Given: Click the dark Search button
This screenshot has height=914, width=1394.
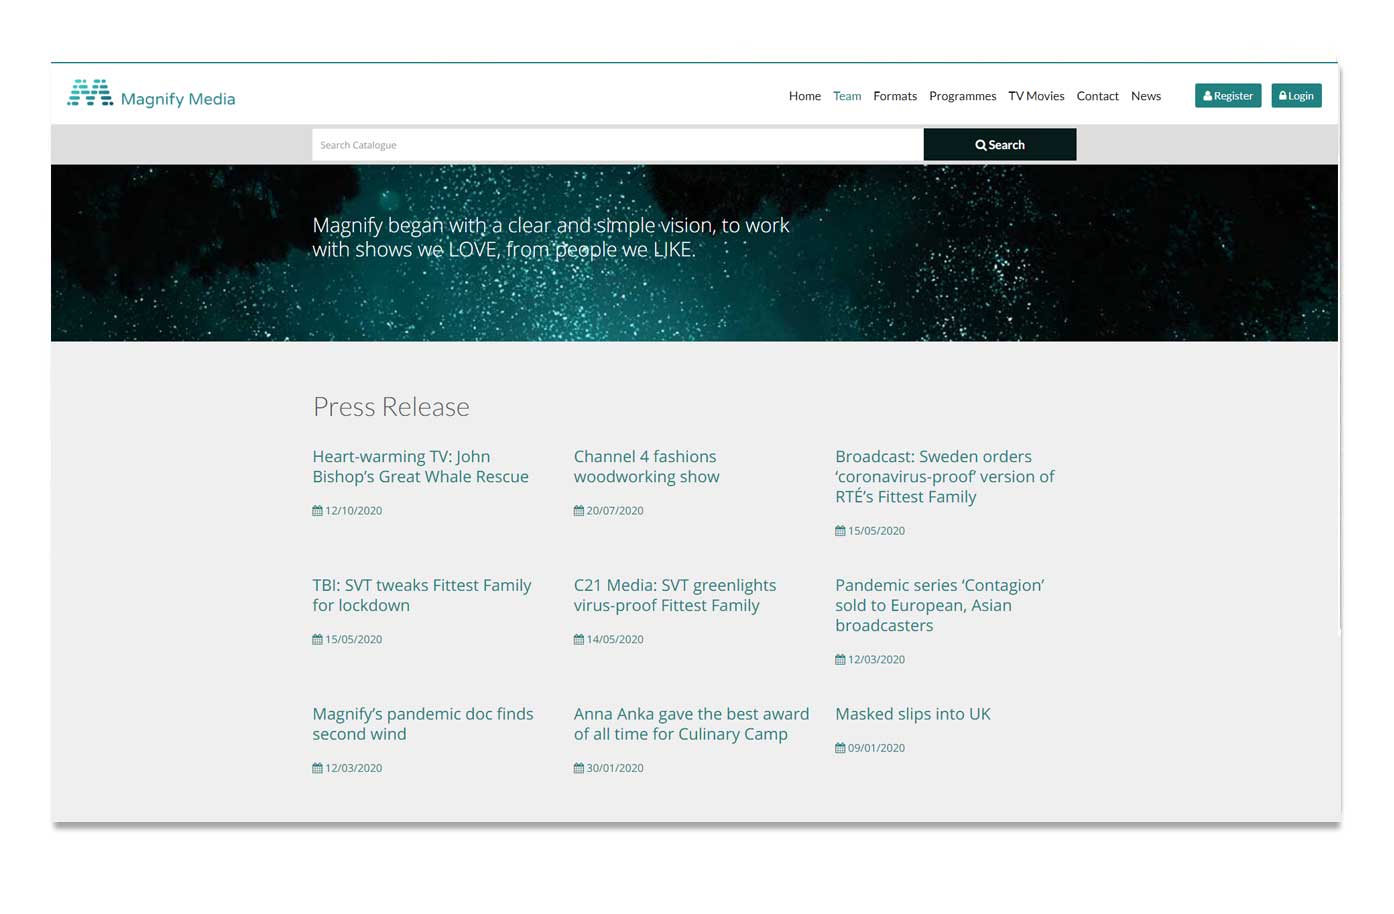Looking at the screenshot, I should click(1000, 145).
